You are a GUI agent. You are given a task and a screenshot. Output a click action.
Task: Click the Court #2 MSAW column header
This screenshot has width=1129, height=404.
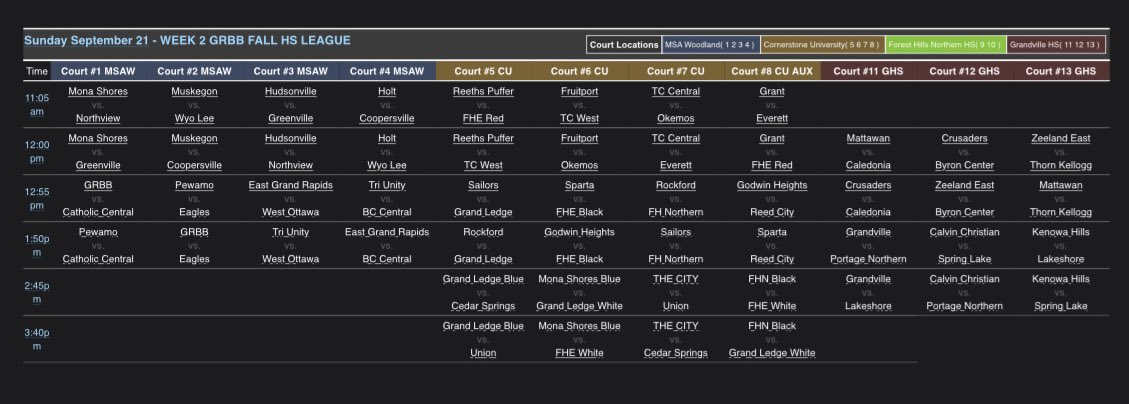[x=194, y=71]
